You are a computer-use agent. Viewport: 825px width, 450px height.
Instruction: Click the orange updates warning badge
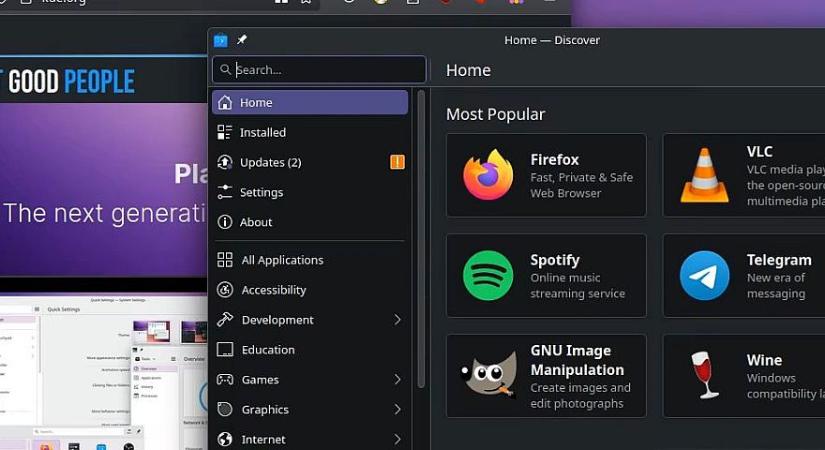pos(397,162)
